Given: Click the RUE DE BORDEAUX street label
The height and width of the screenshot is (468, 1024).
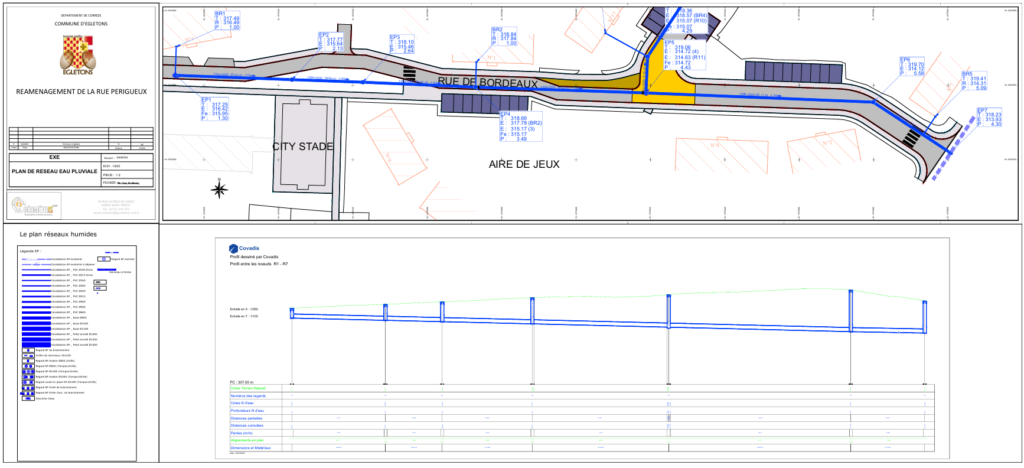Looking at the screenshot, I should [488, 84].
